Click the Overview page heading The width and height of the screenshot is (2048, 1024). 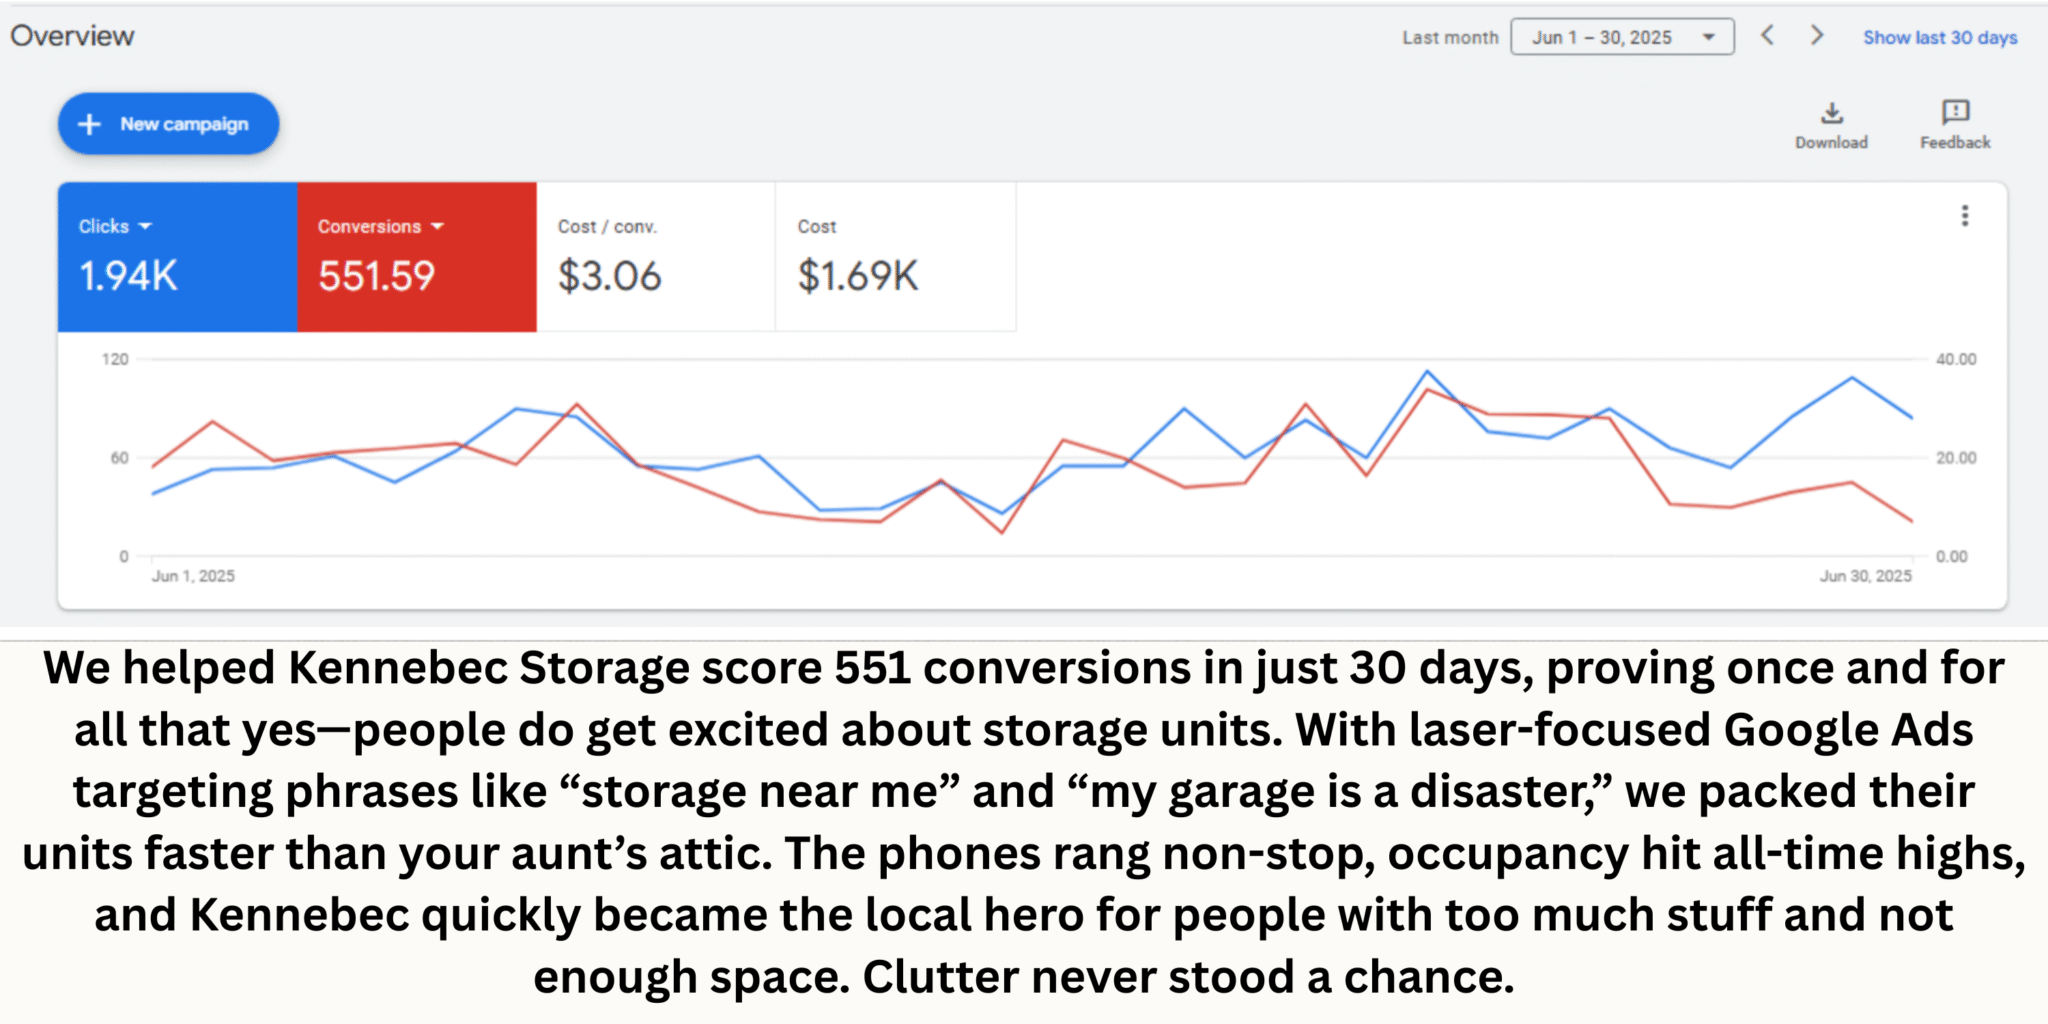[x=73, y=36]
